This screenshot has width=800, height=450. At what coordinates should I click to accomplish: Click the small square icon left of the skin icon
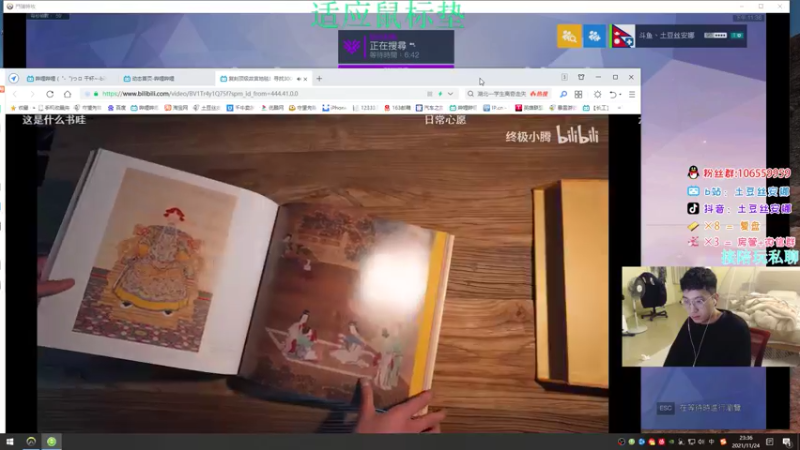pyautogui.click(x=564, y=77)
